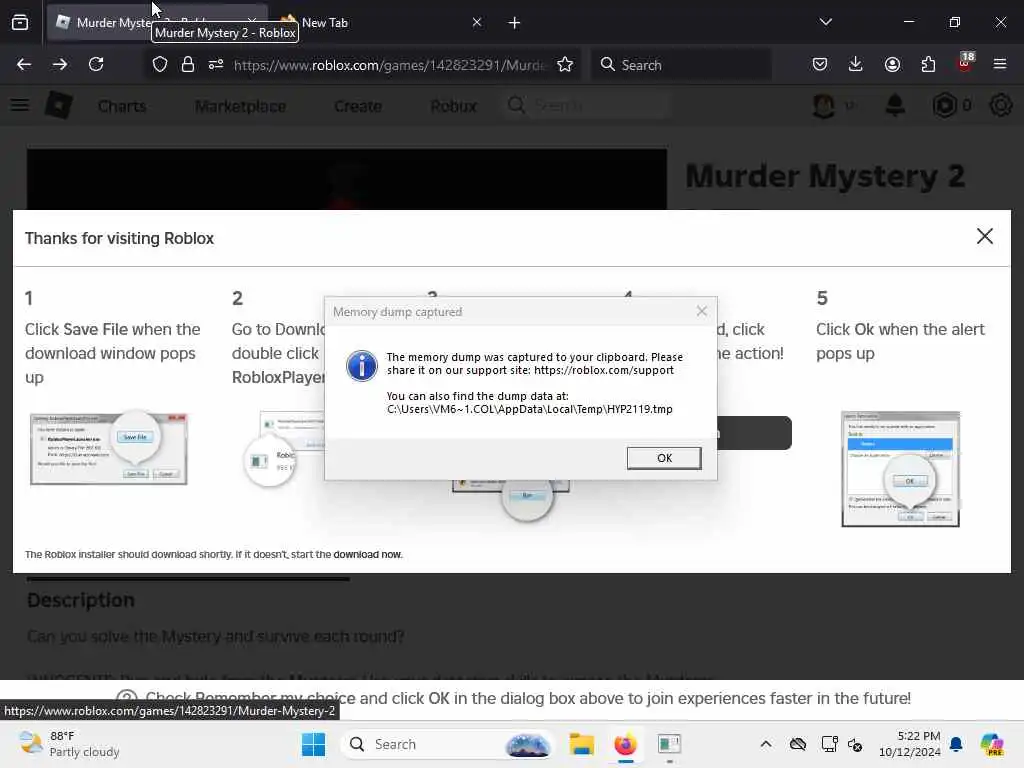Screen dimensions: 1024x768
Task: Open Roblox side navigation hamburger menu
Action: pos(20,105)
